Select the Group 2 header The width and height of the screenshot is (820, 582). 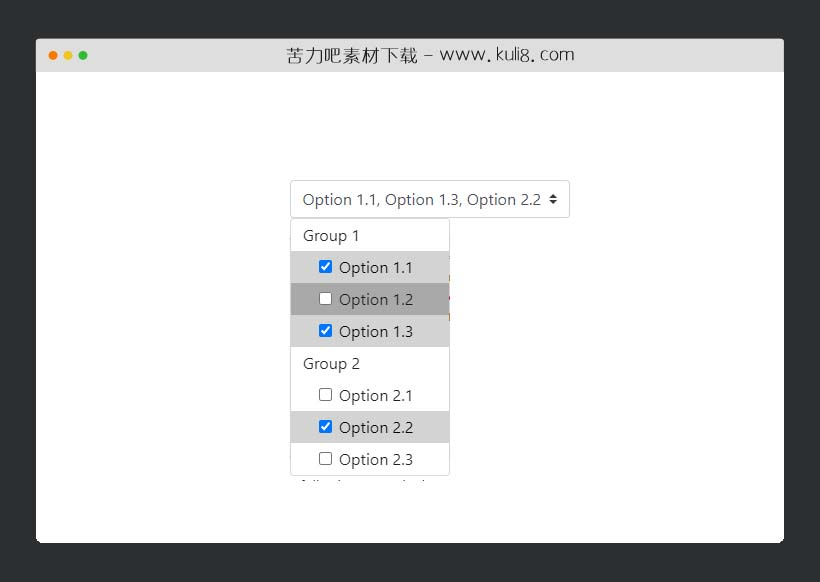(331, 364)
